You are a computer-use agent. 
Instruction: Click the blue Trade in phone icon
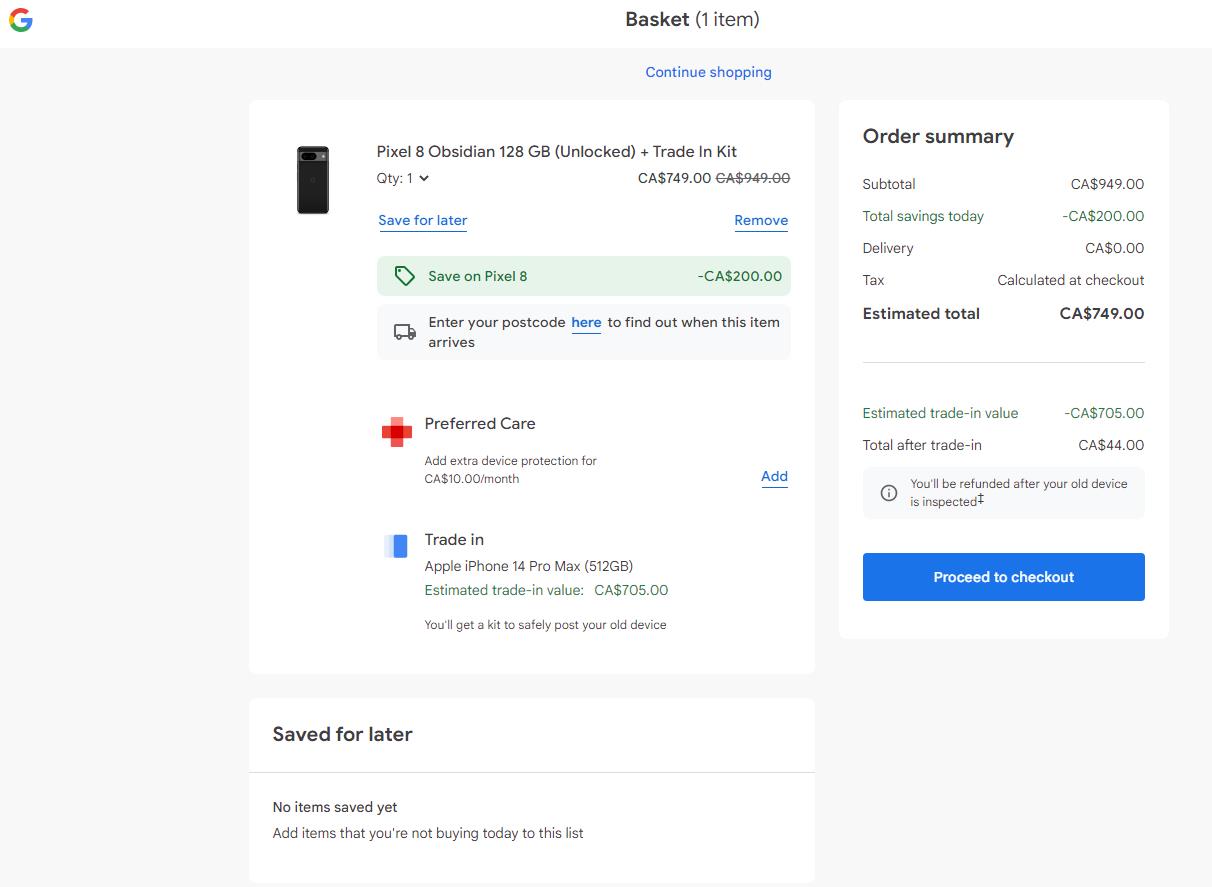tap(396, 546)
